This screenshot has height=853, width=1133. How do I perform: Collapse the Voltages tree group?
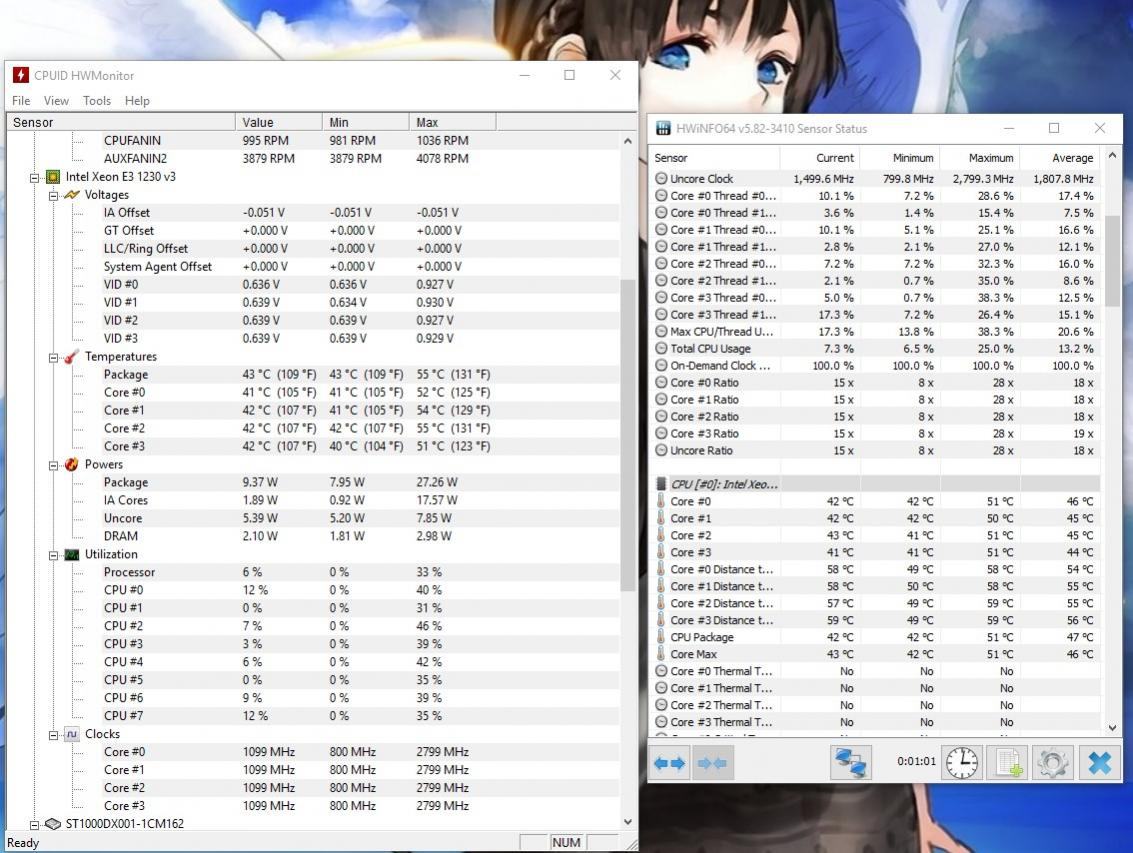click(x=53, y=195)
